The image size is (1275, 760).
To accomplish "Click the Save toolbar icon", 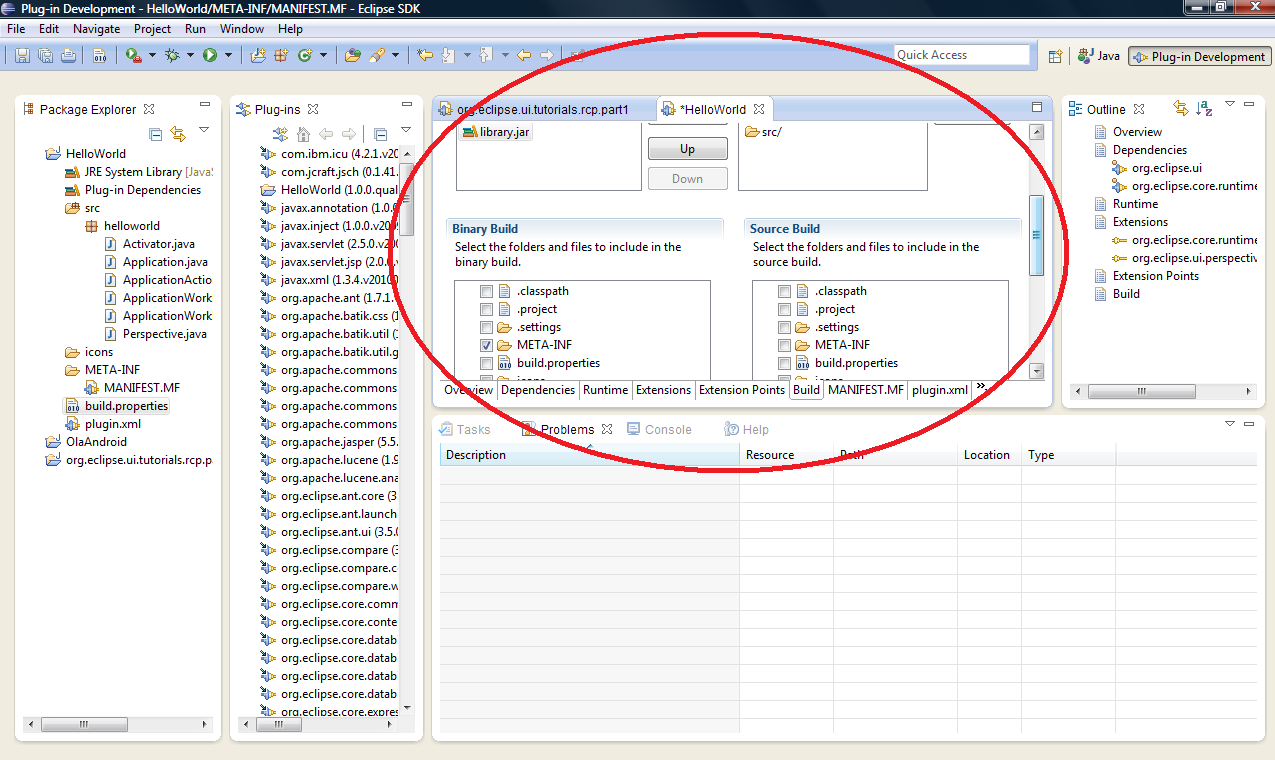I will pos(22,55).
